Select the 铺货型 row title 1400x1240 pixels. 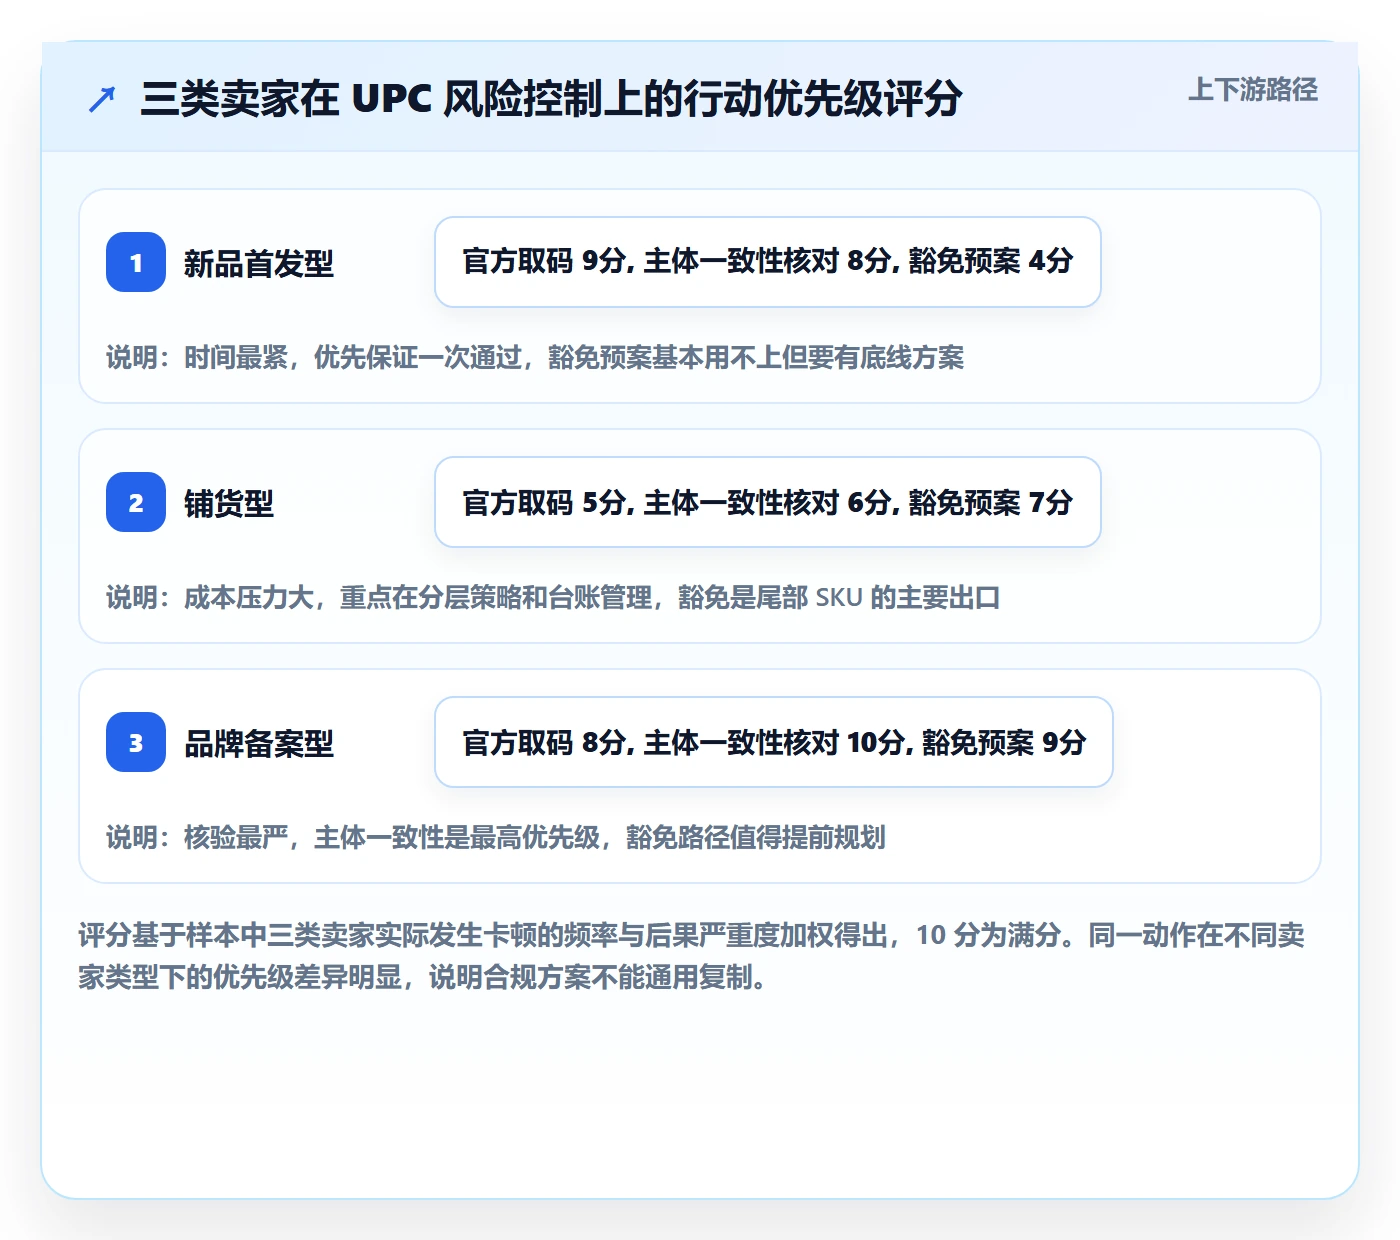pos(228,504)
